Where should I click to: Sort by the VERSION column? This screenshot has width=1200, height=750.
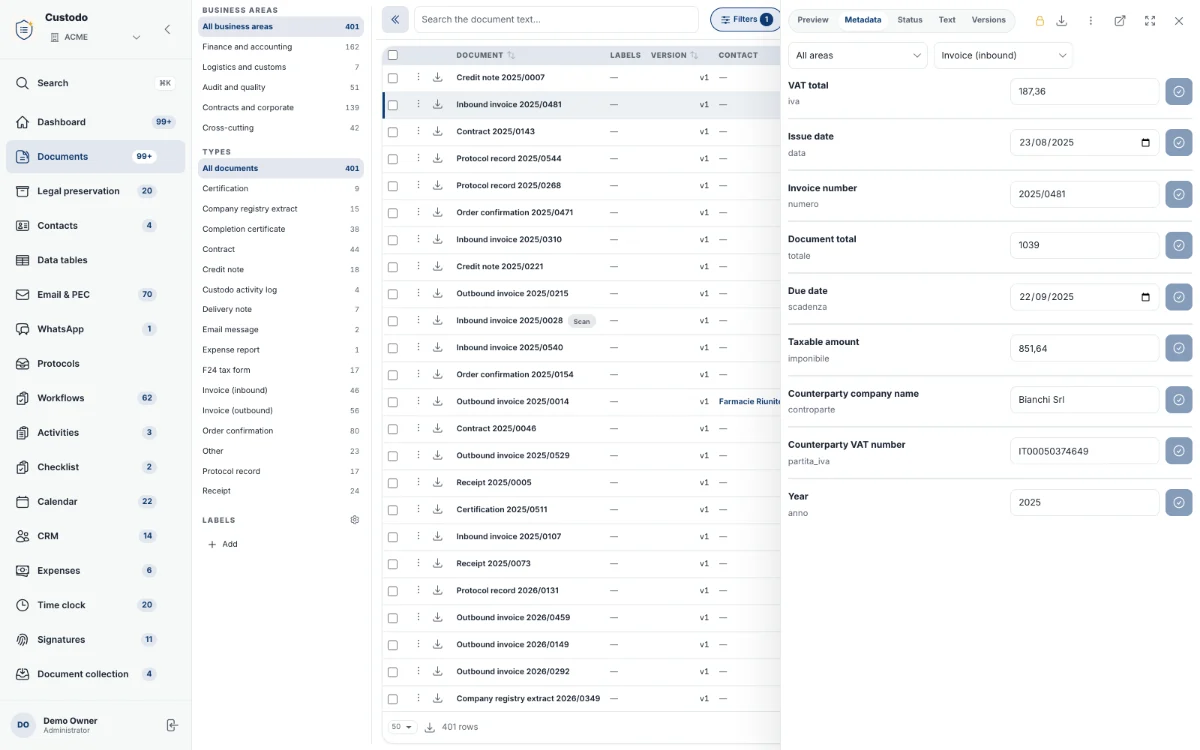point(674,55)
